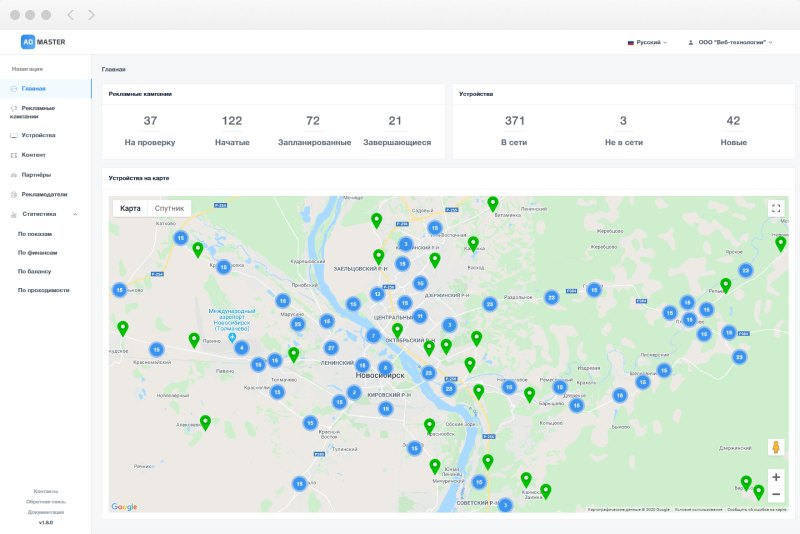Screen dimensions: 800x534
Task: Click the 371 В сети devices counter
Action: pyautogui.click(x=514, y=131)
